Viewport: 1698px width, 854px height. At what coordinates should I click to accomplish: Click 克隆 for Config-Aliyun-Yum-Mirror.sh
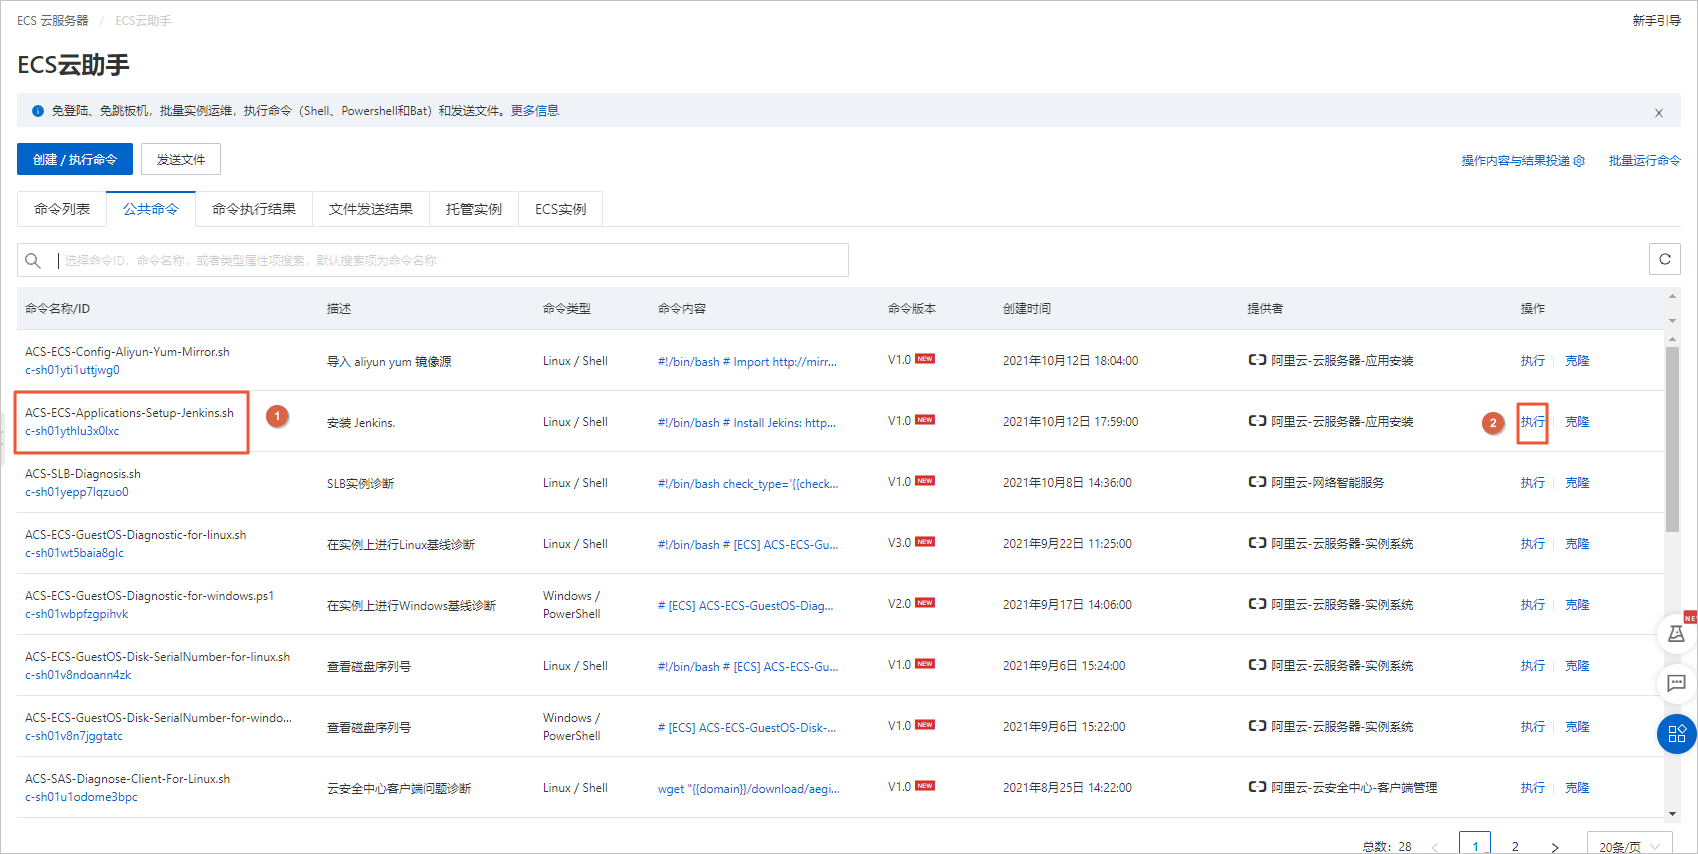[1577, 361]
